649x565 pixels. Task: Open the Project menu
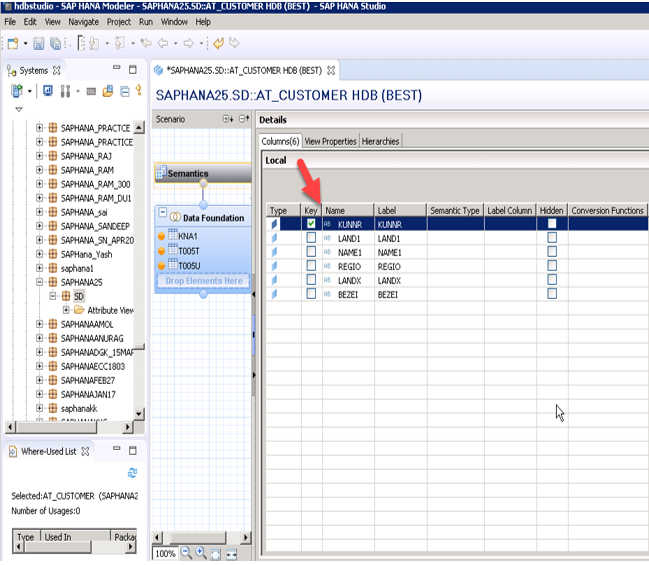119,22
